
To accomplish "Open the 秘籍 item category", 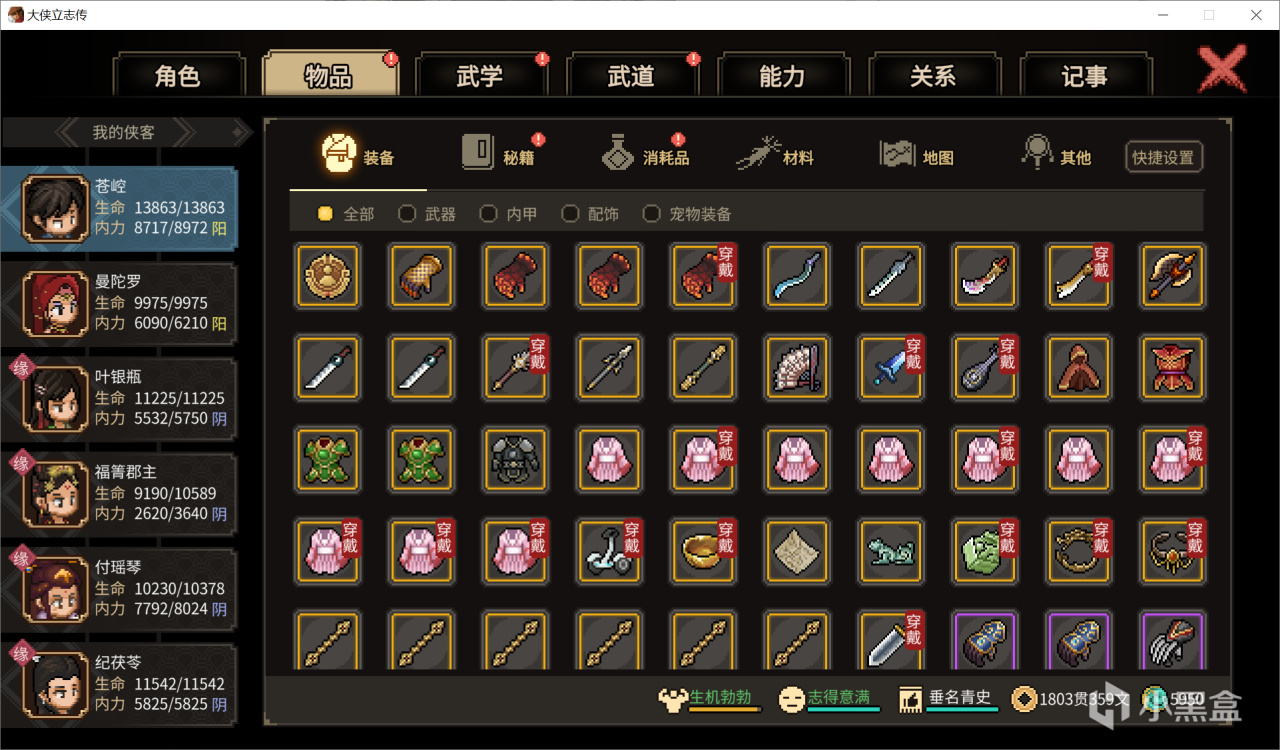I will pyautogui.click(x=498, y=155).
